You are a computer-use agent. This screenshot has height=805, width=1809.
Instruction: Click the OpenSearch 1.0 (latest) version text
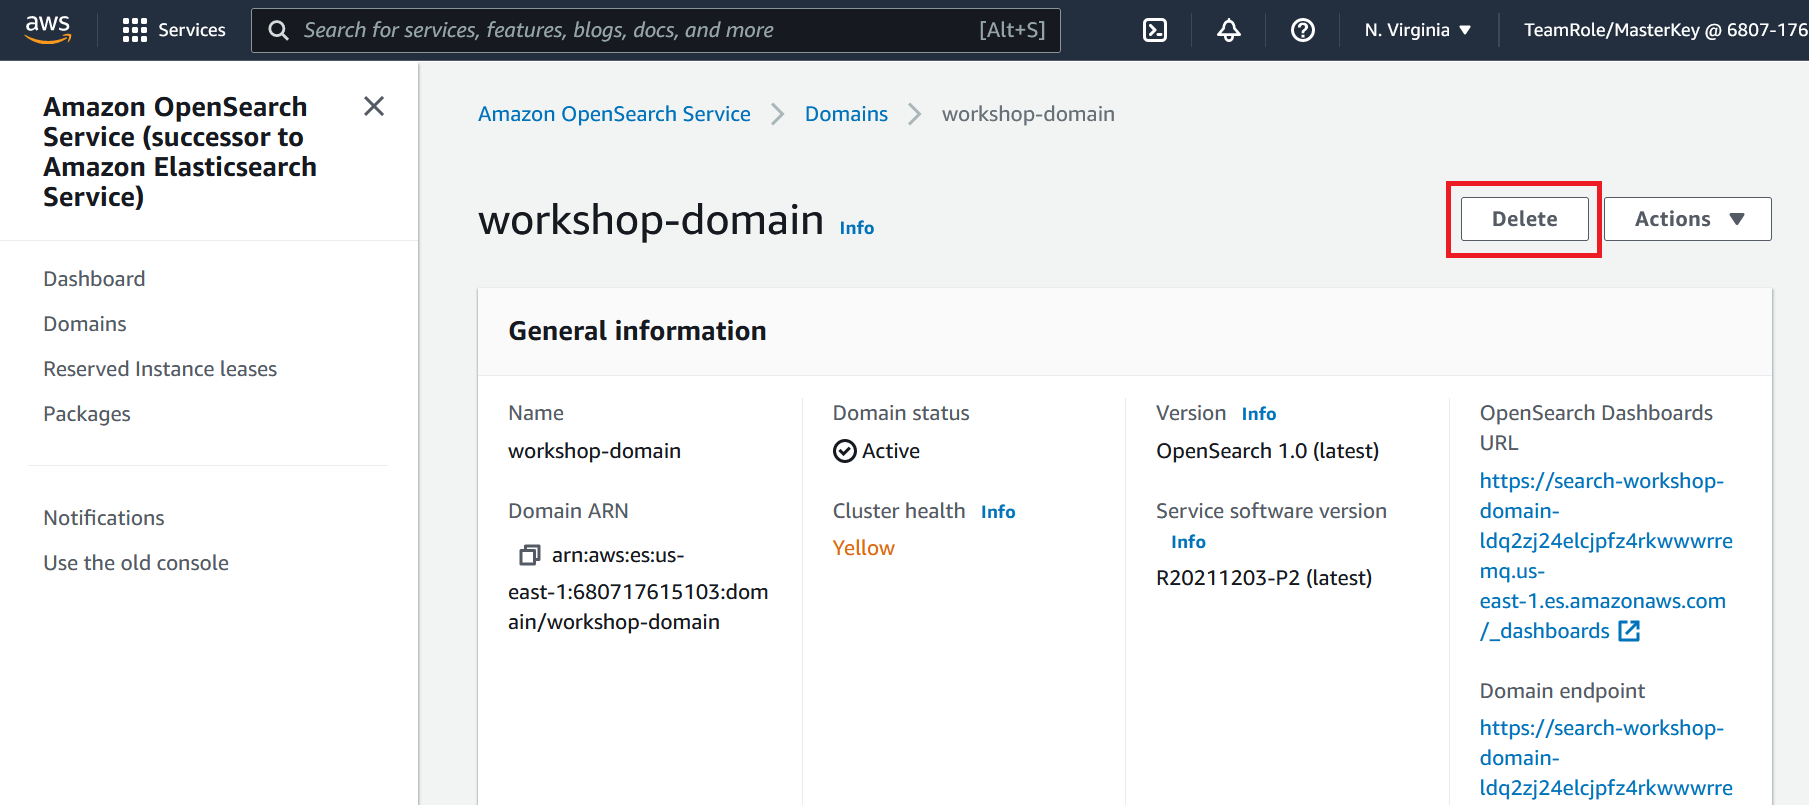(1267, 451)
